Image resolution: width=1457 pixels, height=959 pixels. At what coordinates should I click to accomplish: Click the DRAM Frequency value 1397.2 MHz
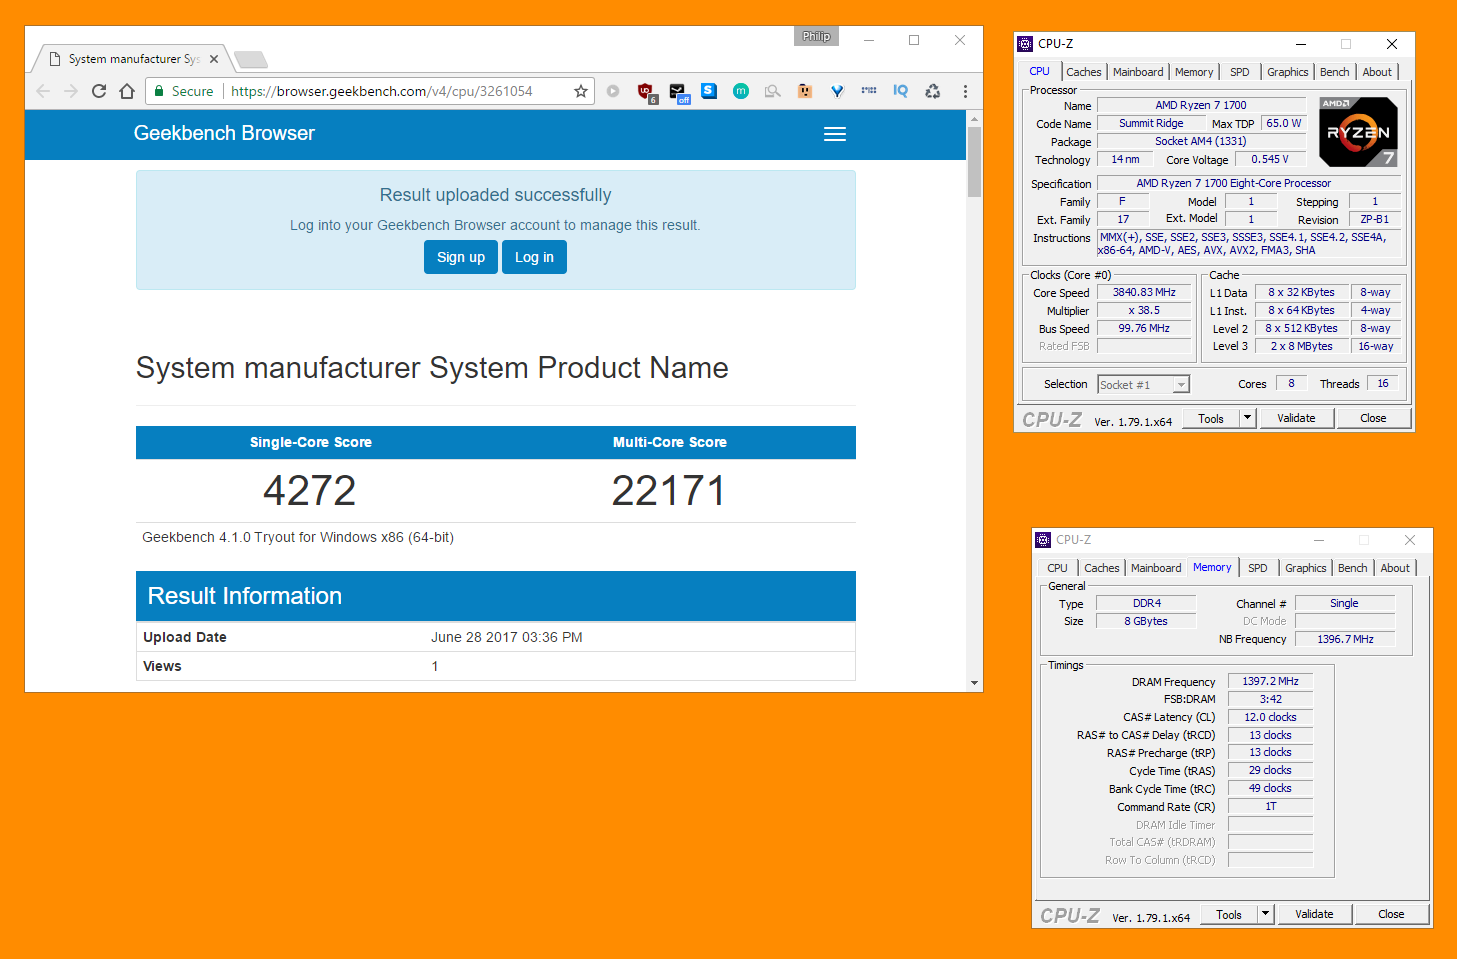pos(1270,682)
